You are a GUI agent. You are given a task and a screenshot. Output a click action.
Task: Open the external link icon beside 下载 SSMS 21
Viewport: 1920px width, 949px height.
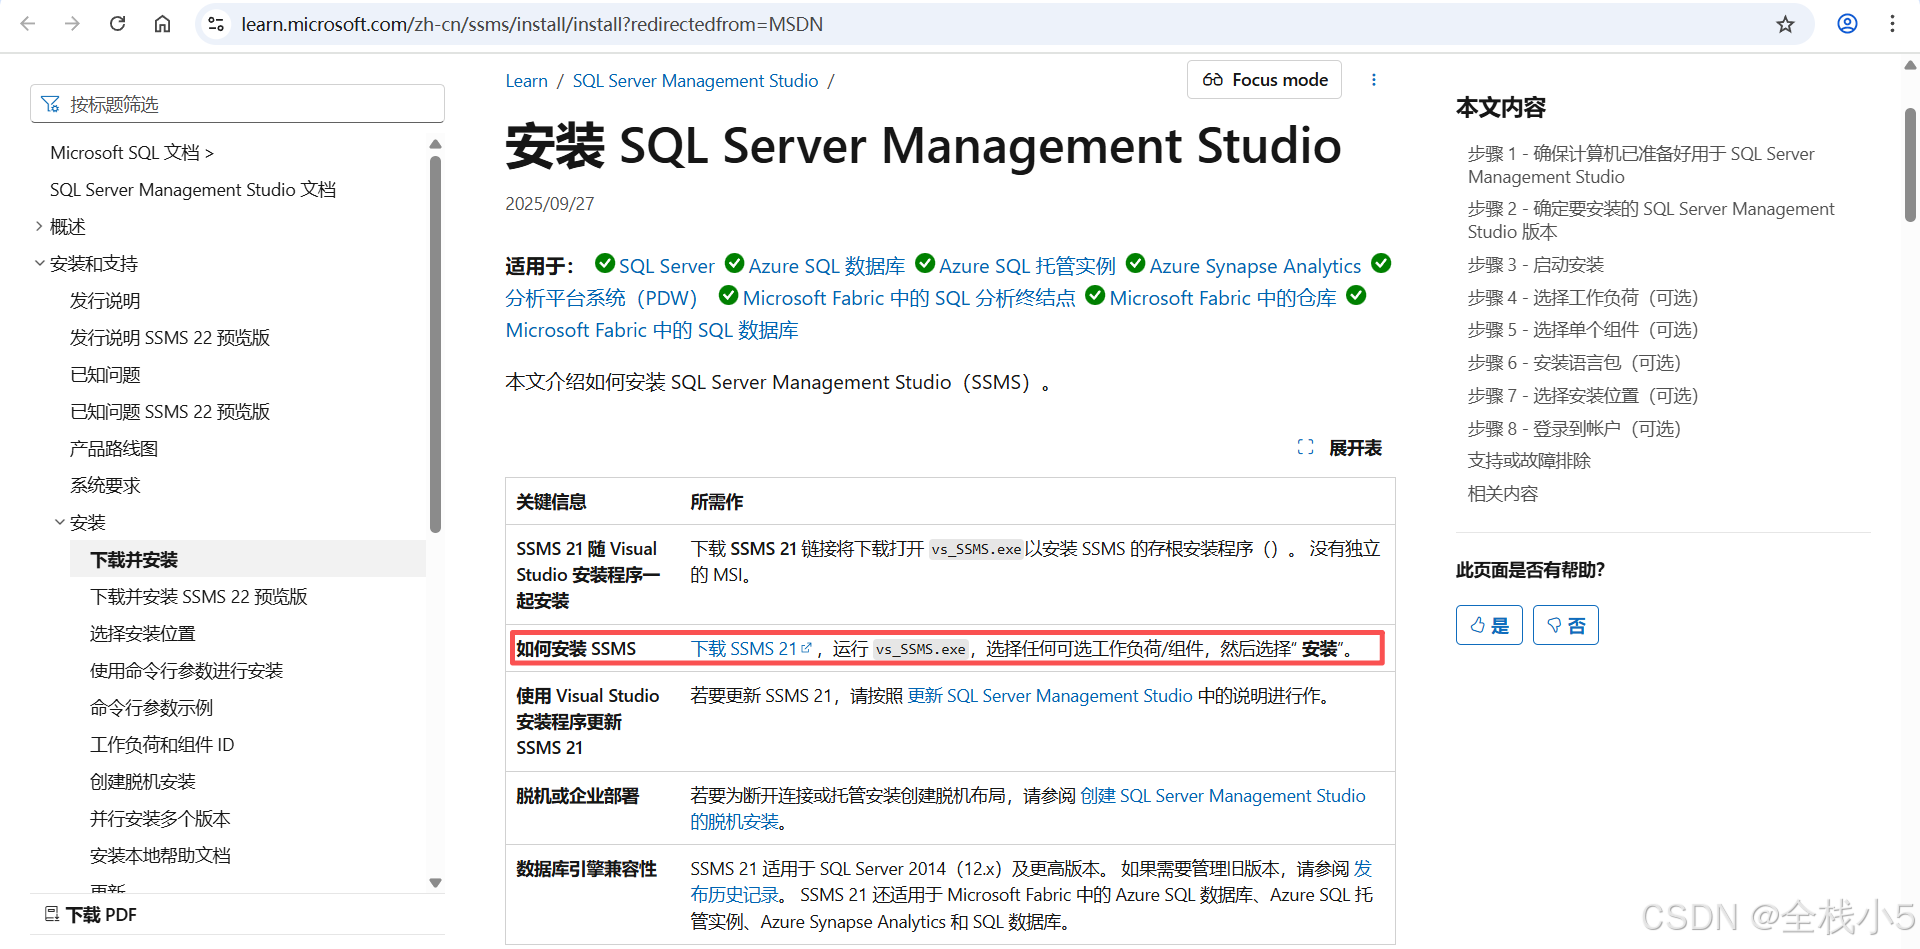click(x=807, y=647)
